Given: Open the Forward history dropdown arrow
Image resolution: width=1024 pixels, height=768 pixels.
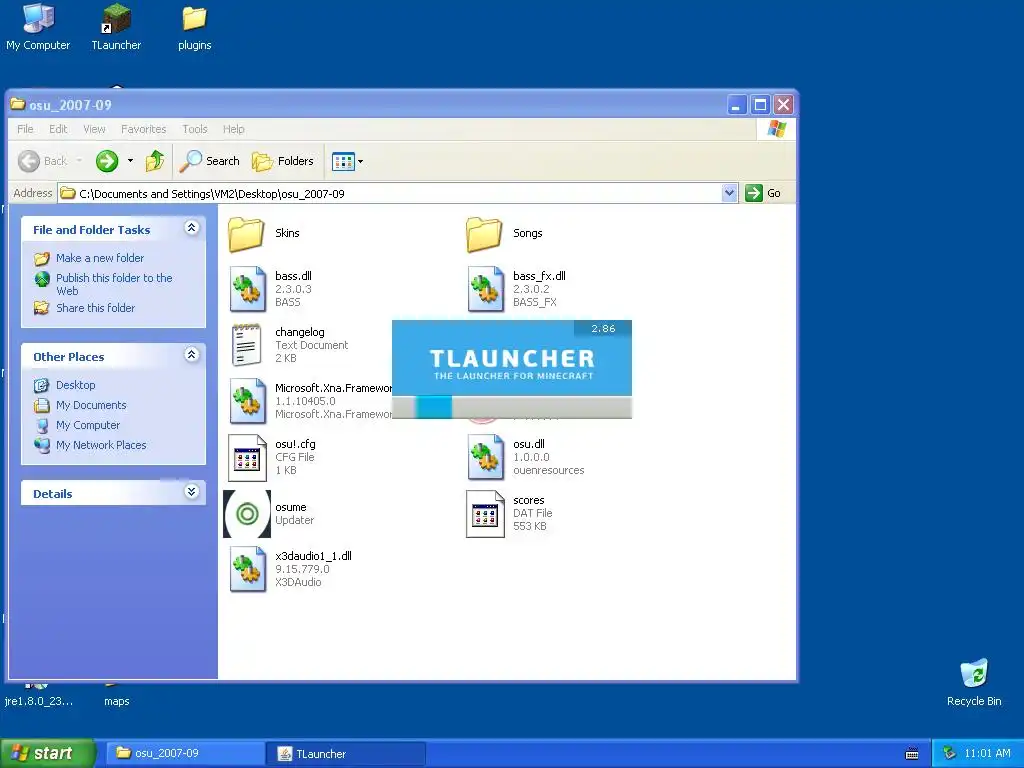Looking at the screenshot, I should coord(130,161).
